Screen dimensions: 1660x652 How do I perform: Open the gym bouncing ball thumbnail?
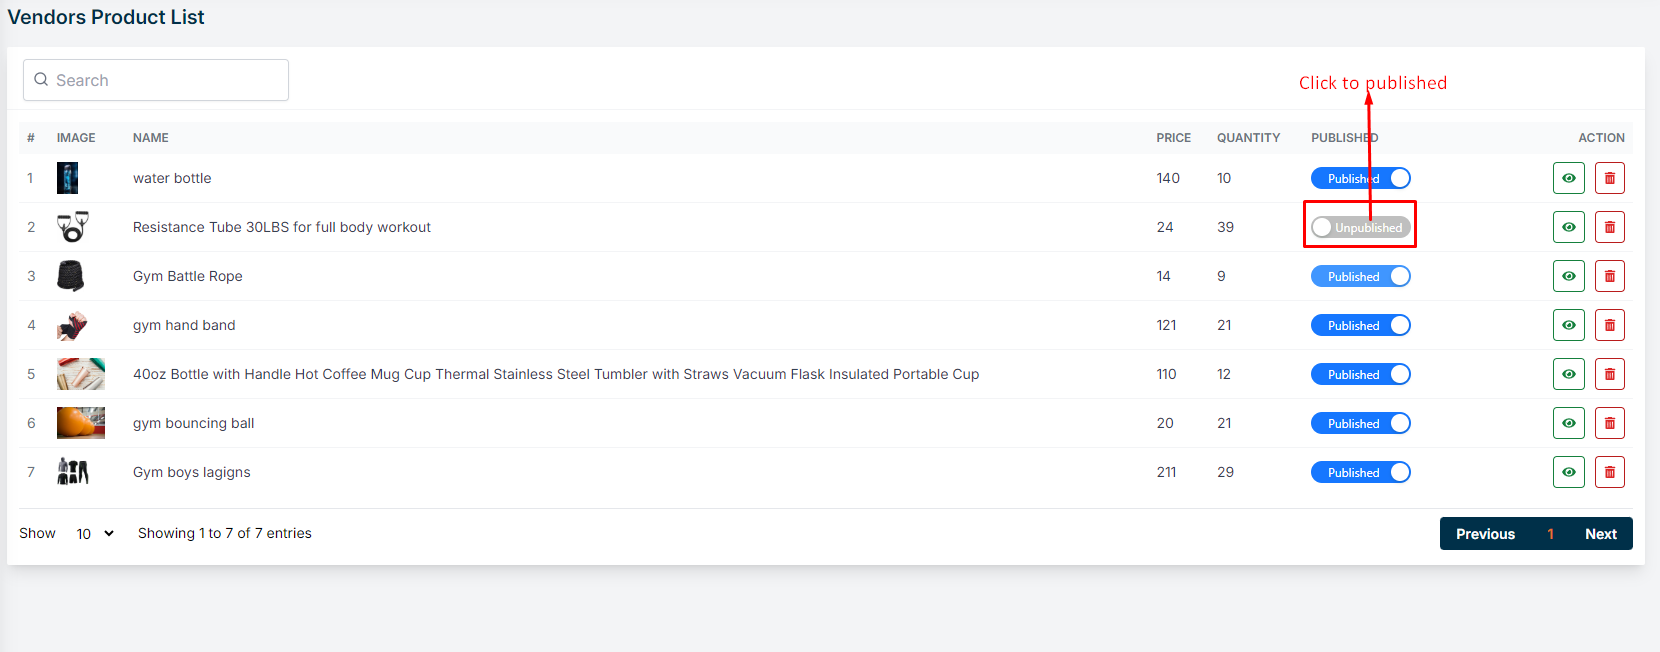80,423
